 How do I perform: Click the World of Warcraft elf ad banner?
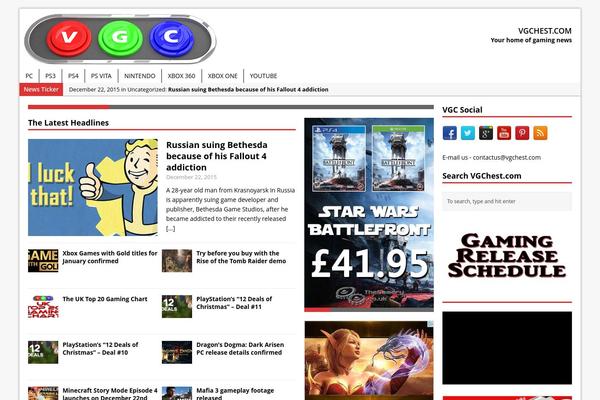[369, 360]
